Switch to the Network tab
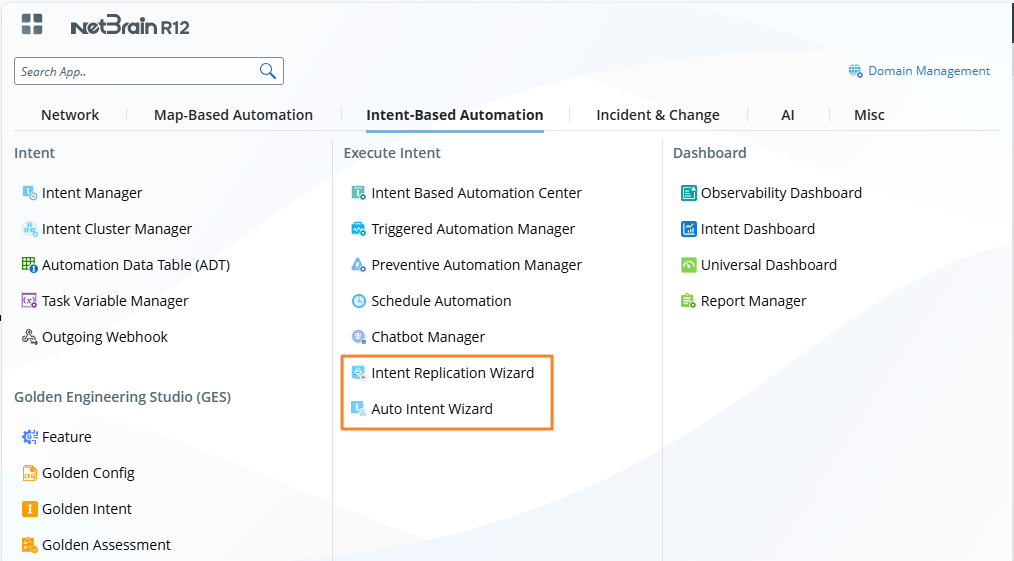This screenshot has height=561, width=1014. [70, 115]
